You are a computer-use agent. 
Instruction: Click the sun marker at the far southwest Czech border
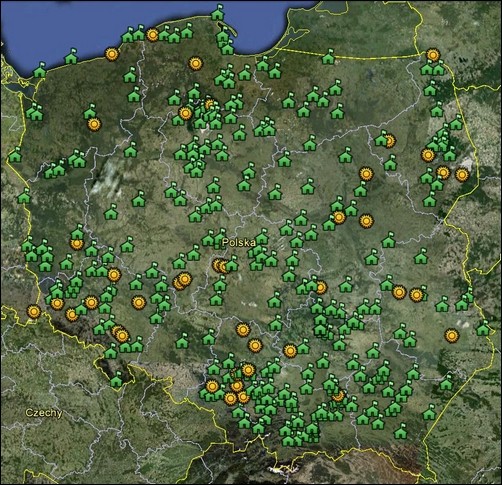point(34,312)
